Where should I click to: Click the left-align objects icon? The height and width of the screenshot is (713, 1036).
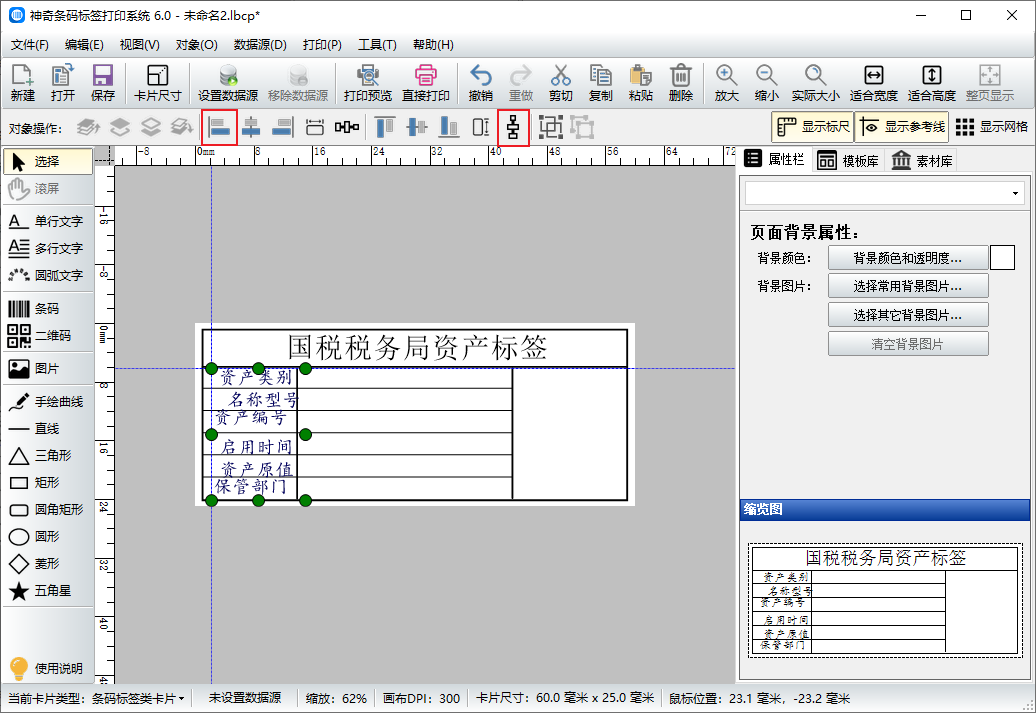220,127
